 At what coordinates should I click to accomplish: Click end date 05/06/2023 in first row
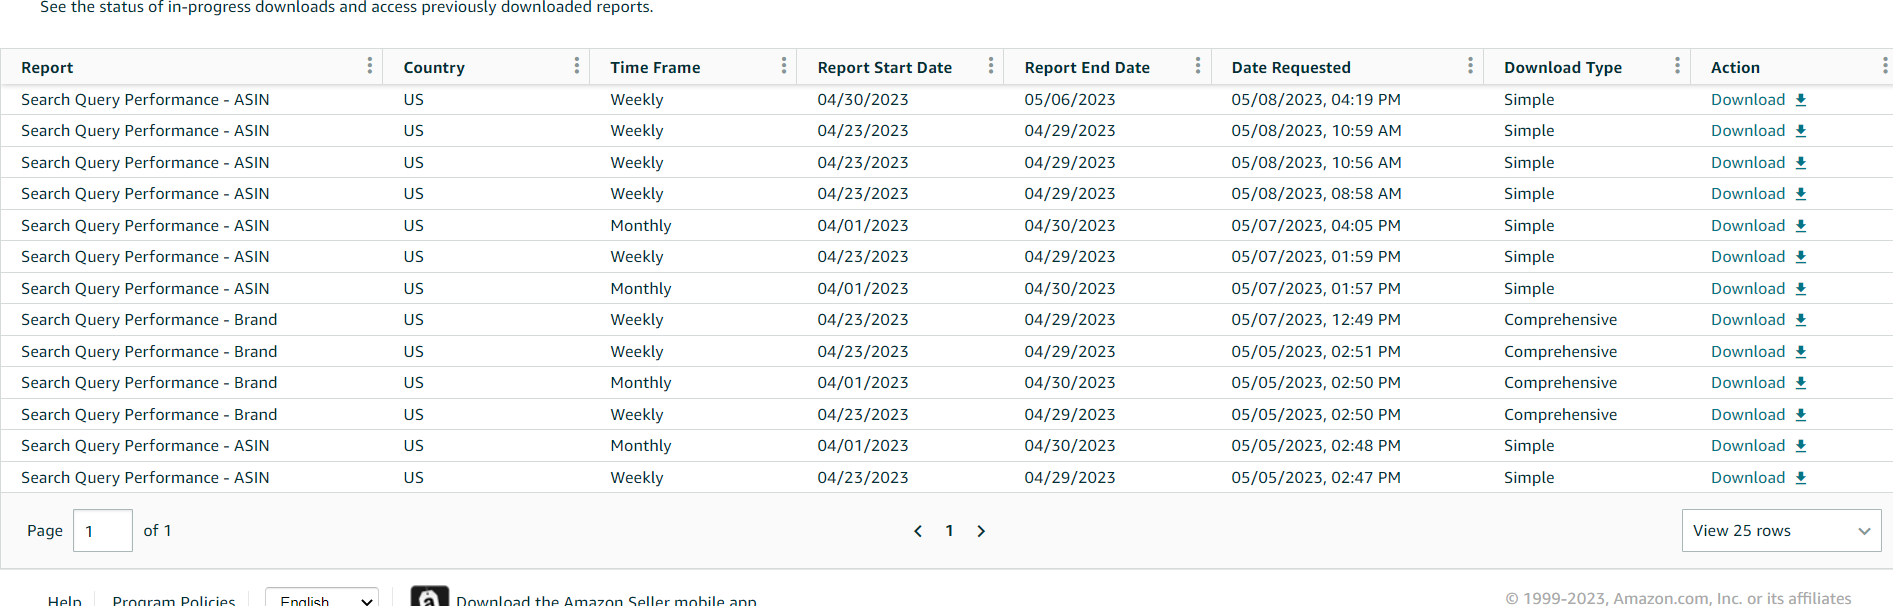click(x=1070, y=100)
